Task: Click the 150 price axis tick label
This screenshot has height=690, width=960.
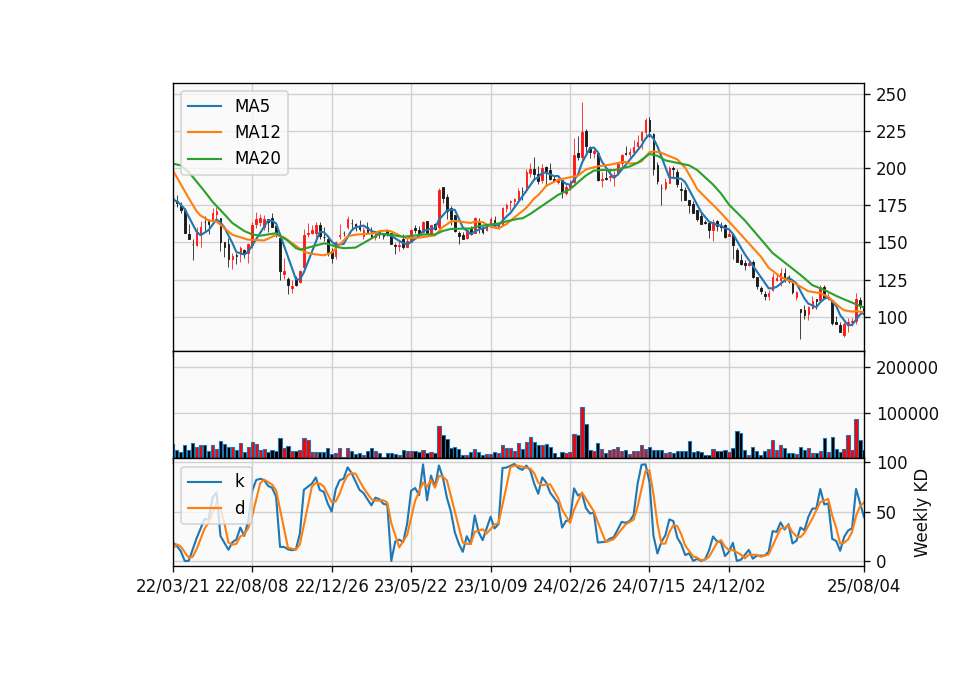Action: tap(891, 243)
